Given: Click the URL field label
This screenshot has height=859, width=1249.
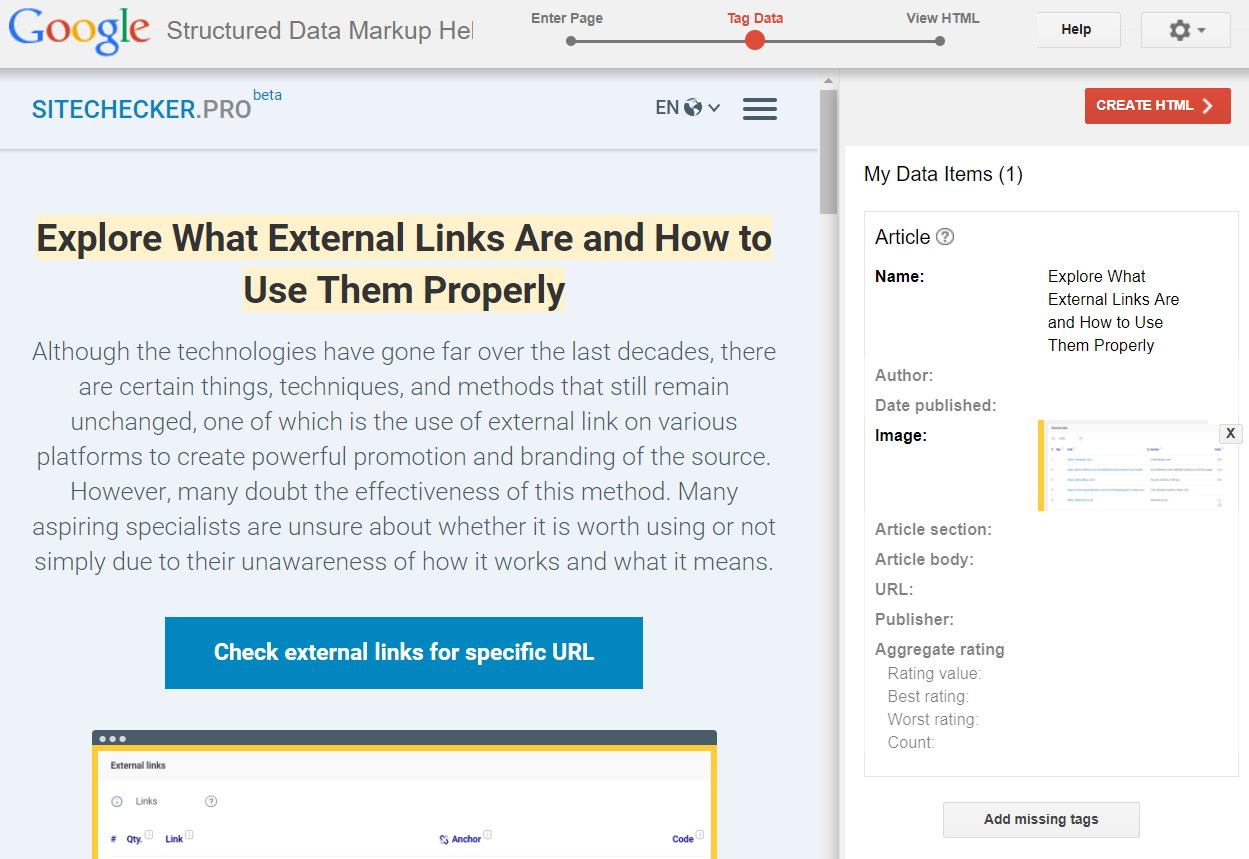Looking at the screenshot, I should 894,590.
